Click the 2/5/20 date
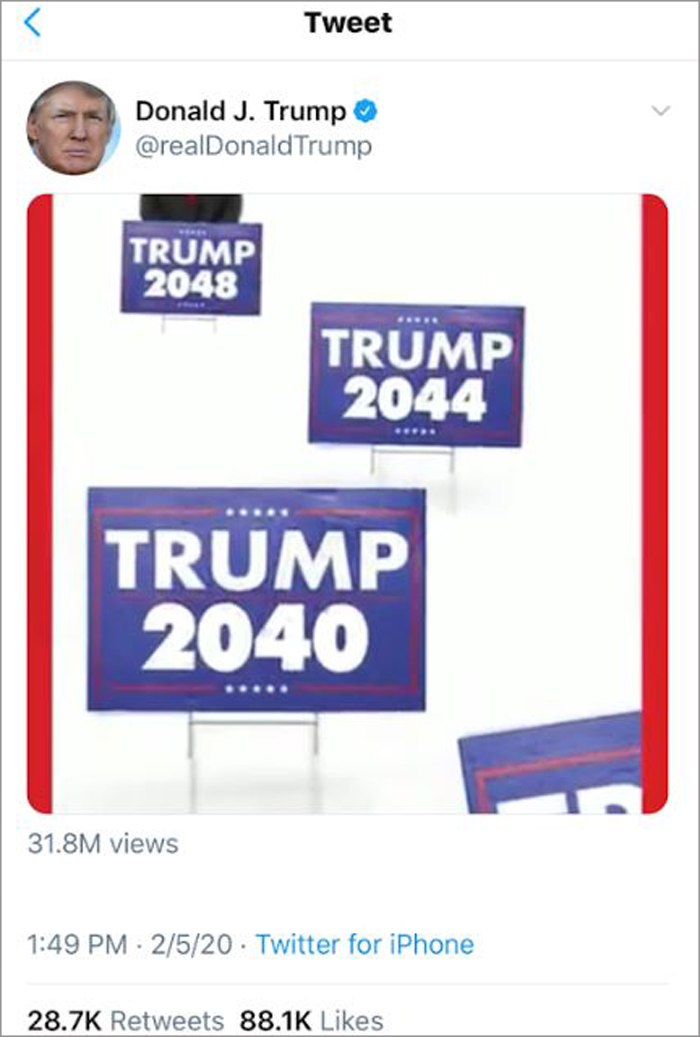700x1037 pixels. [x=191, y=944]
